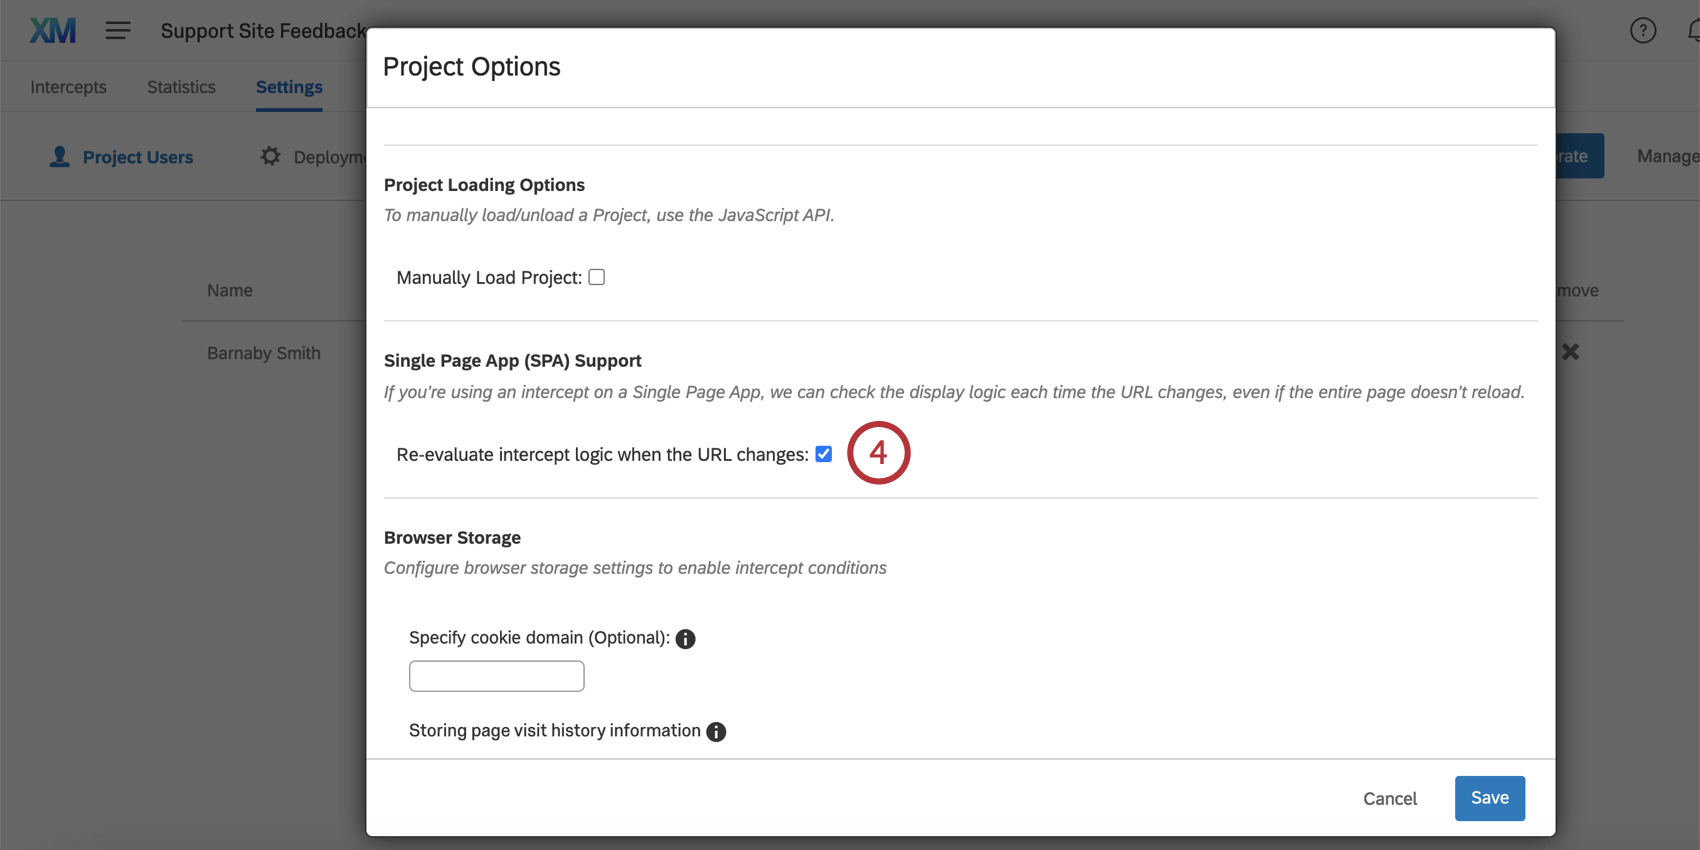The image size is (1700, 850).
Task: Enable the Manually Load Project checkbox
Action: [597, 277]
